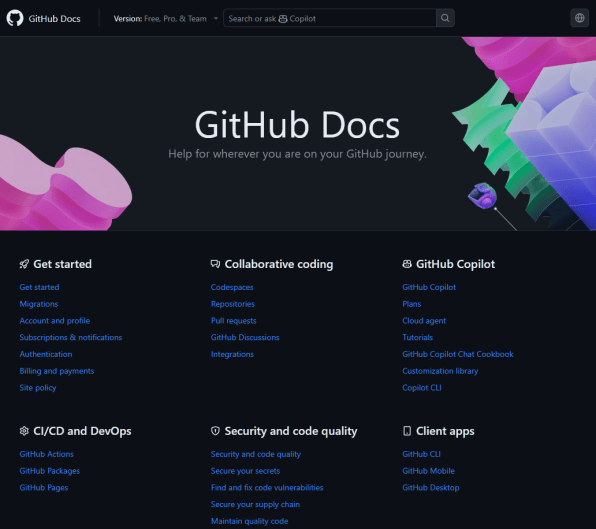Click the GitHub Octocat logo icon
Screen dimensions: 596x529
click(15, 18)
